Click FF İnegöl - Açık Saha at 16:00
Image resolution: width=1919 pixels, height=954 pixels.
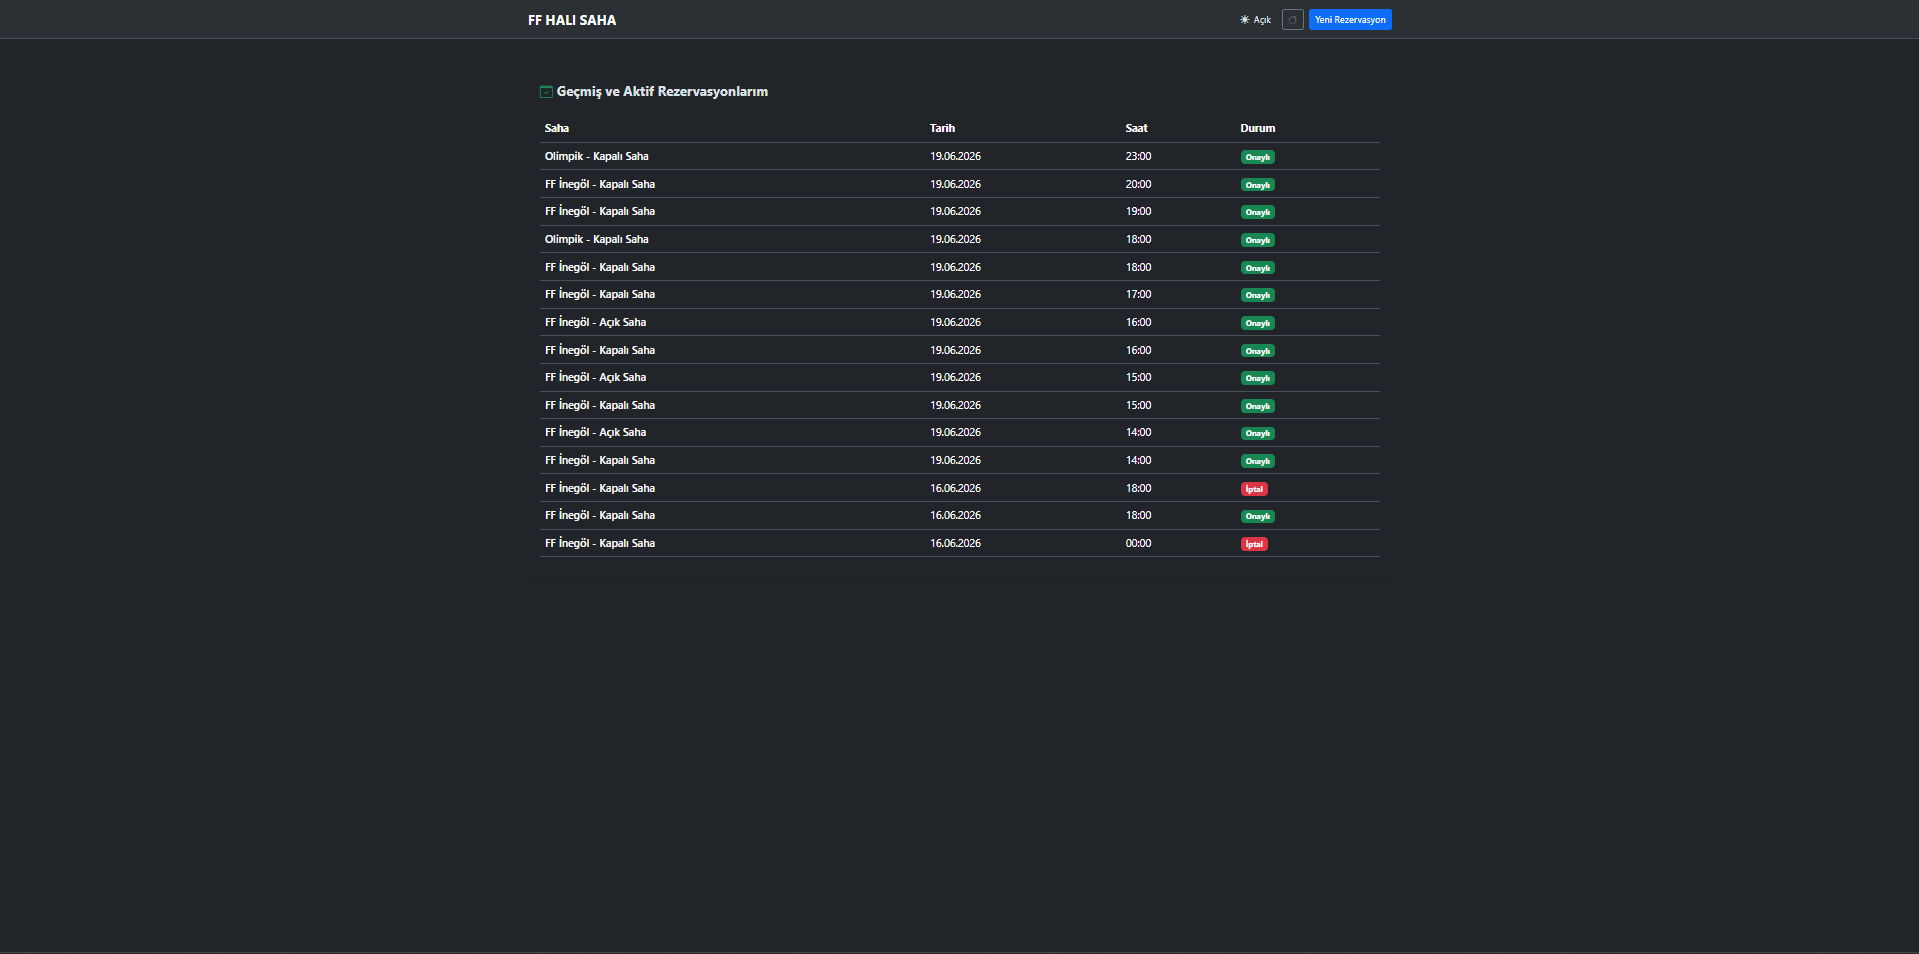(x=595, y=322)
